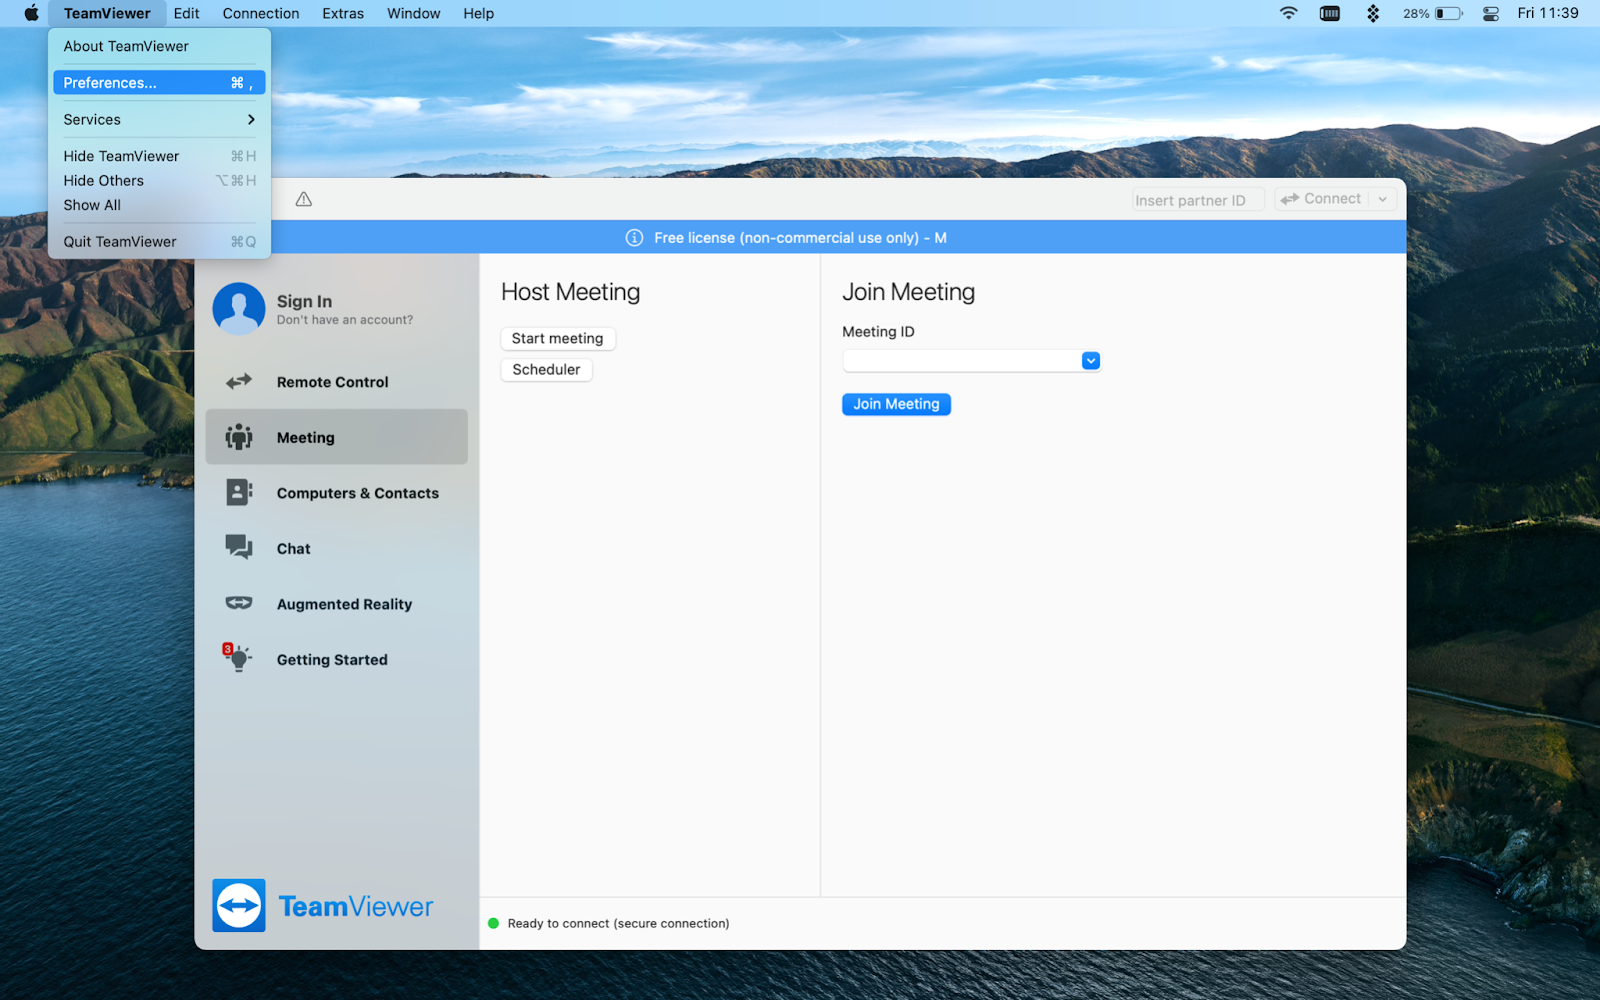Click the Getting Started lightbulb icon

[x=238, y=658]
